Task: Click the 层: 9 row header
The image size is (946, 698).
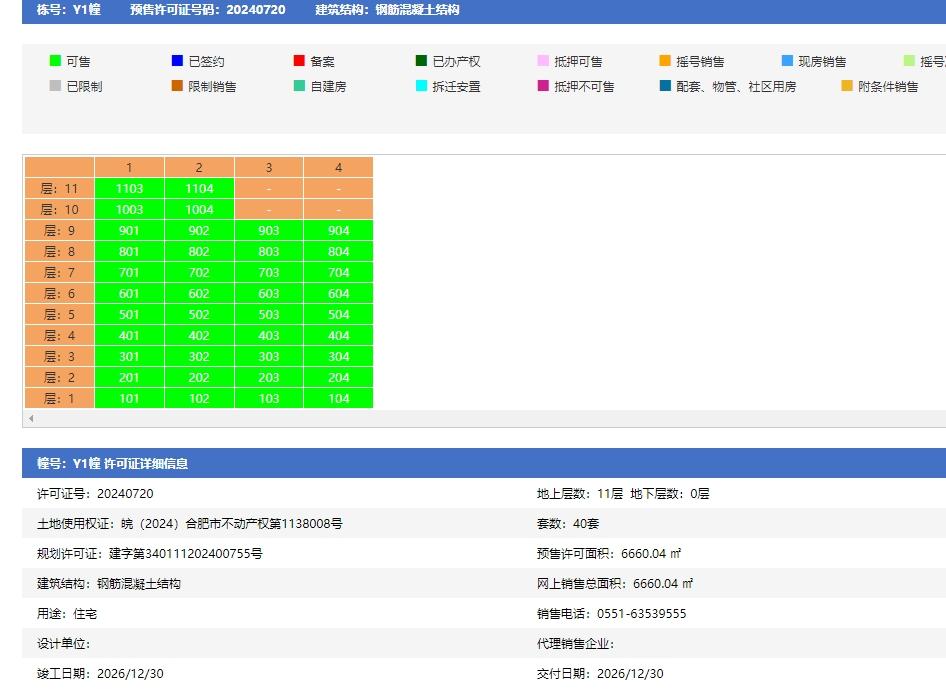Action: pyautogui.click(x=59, y=230)
